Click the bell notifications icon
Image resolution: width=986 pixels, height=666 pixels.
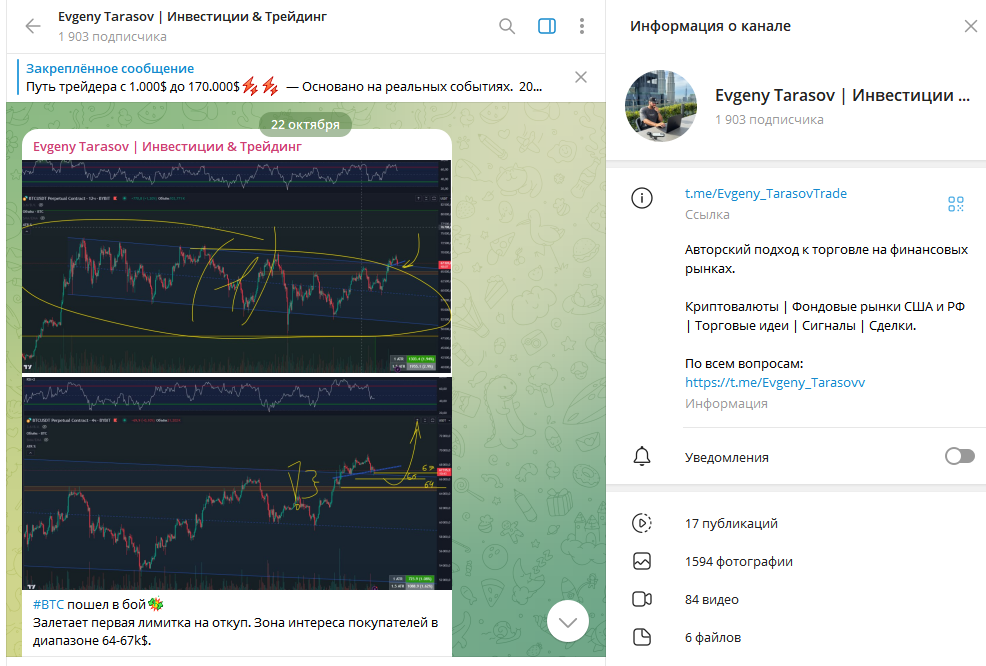tap(641, 457)
